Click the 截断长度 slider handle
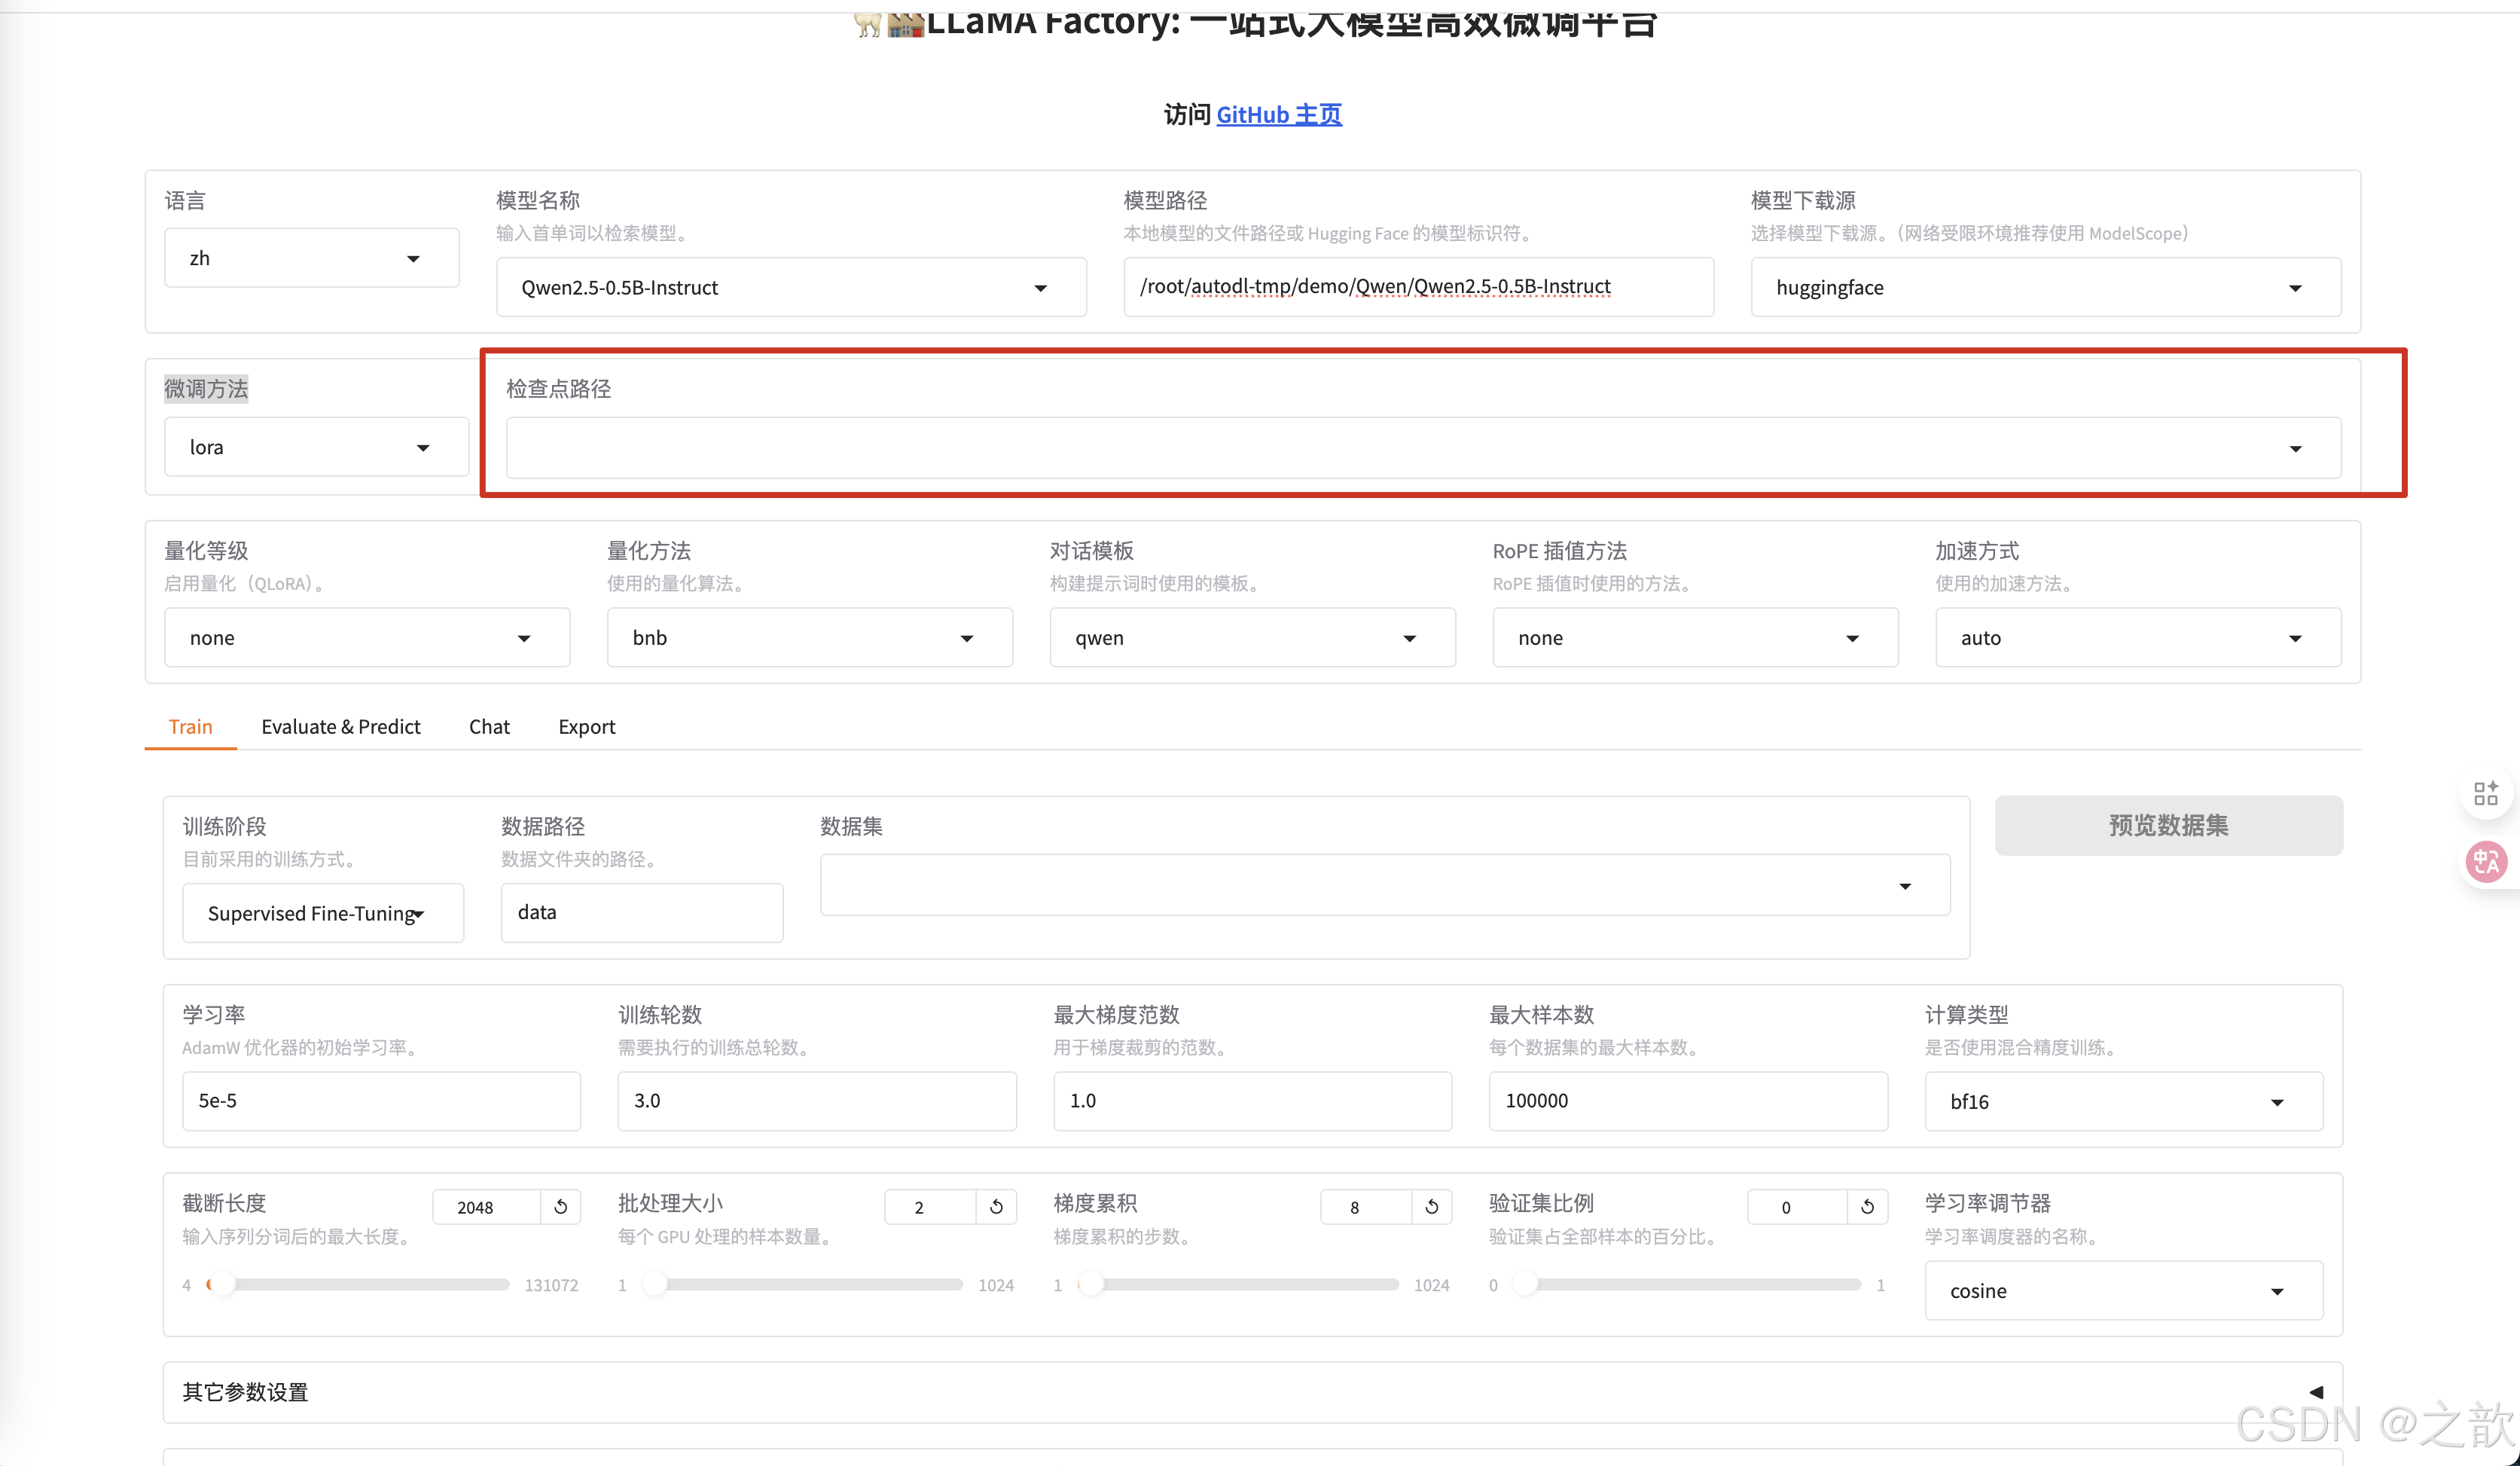The height and width of the screenshot is (1466, 2520). [223, 1284]
